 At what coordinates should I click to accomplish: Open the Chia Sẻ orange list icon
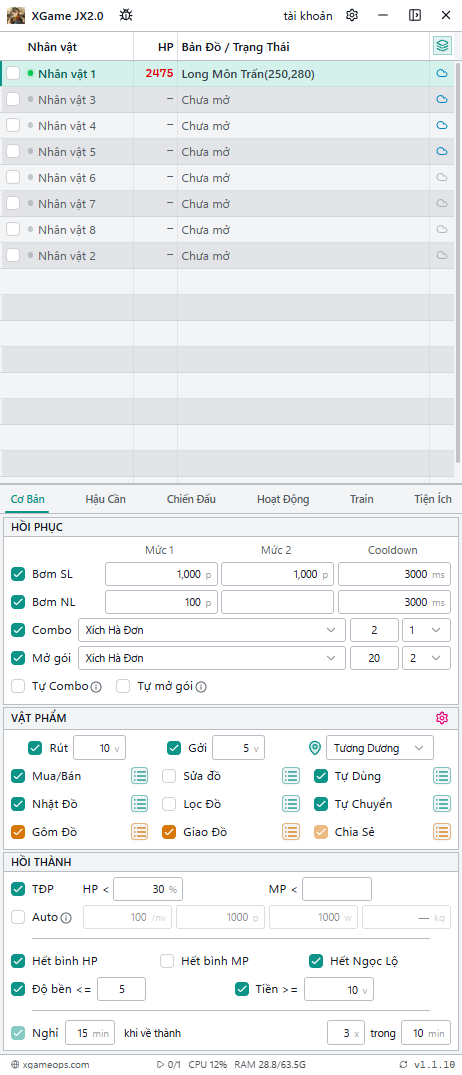[x=442, y=832]
